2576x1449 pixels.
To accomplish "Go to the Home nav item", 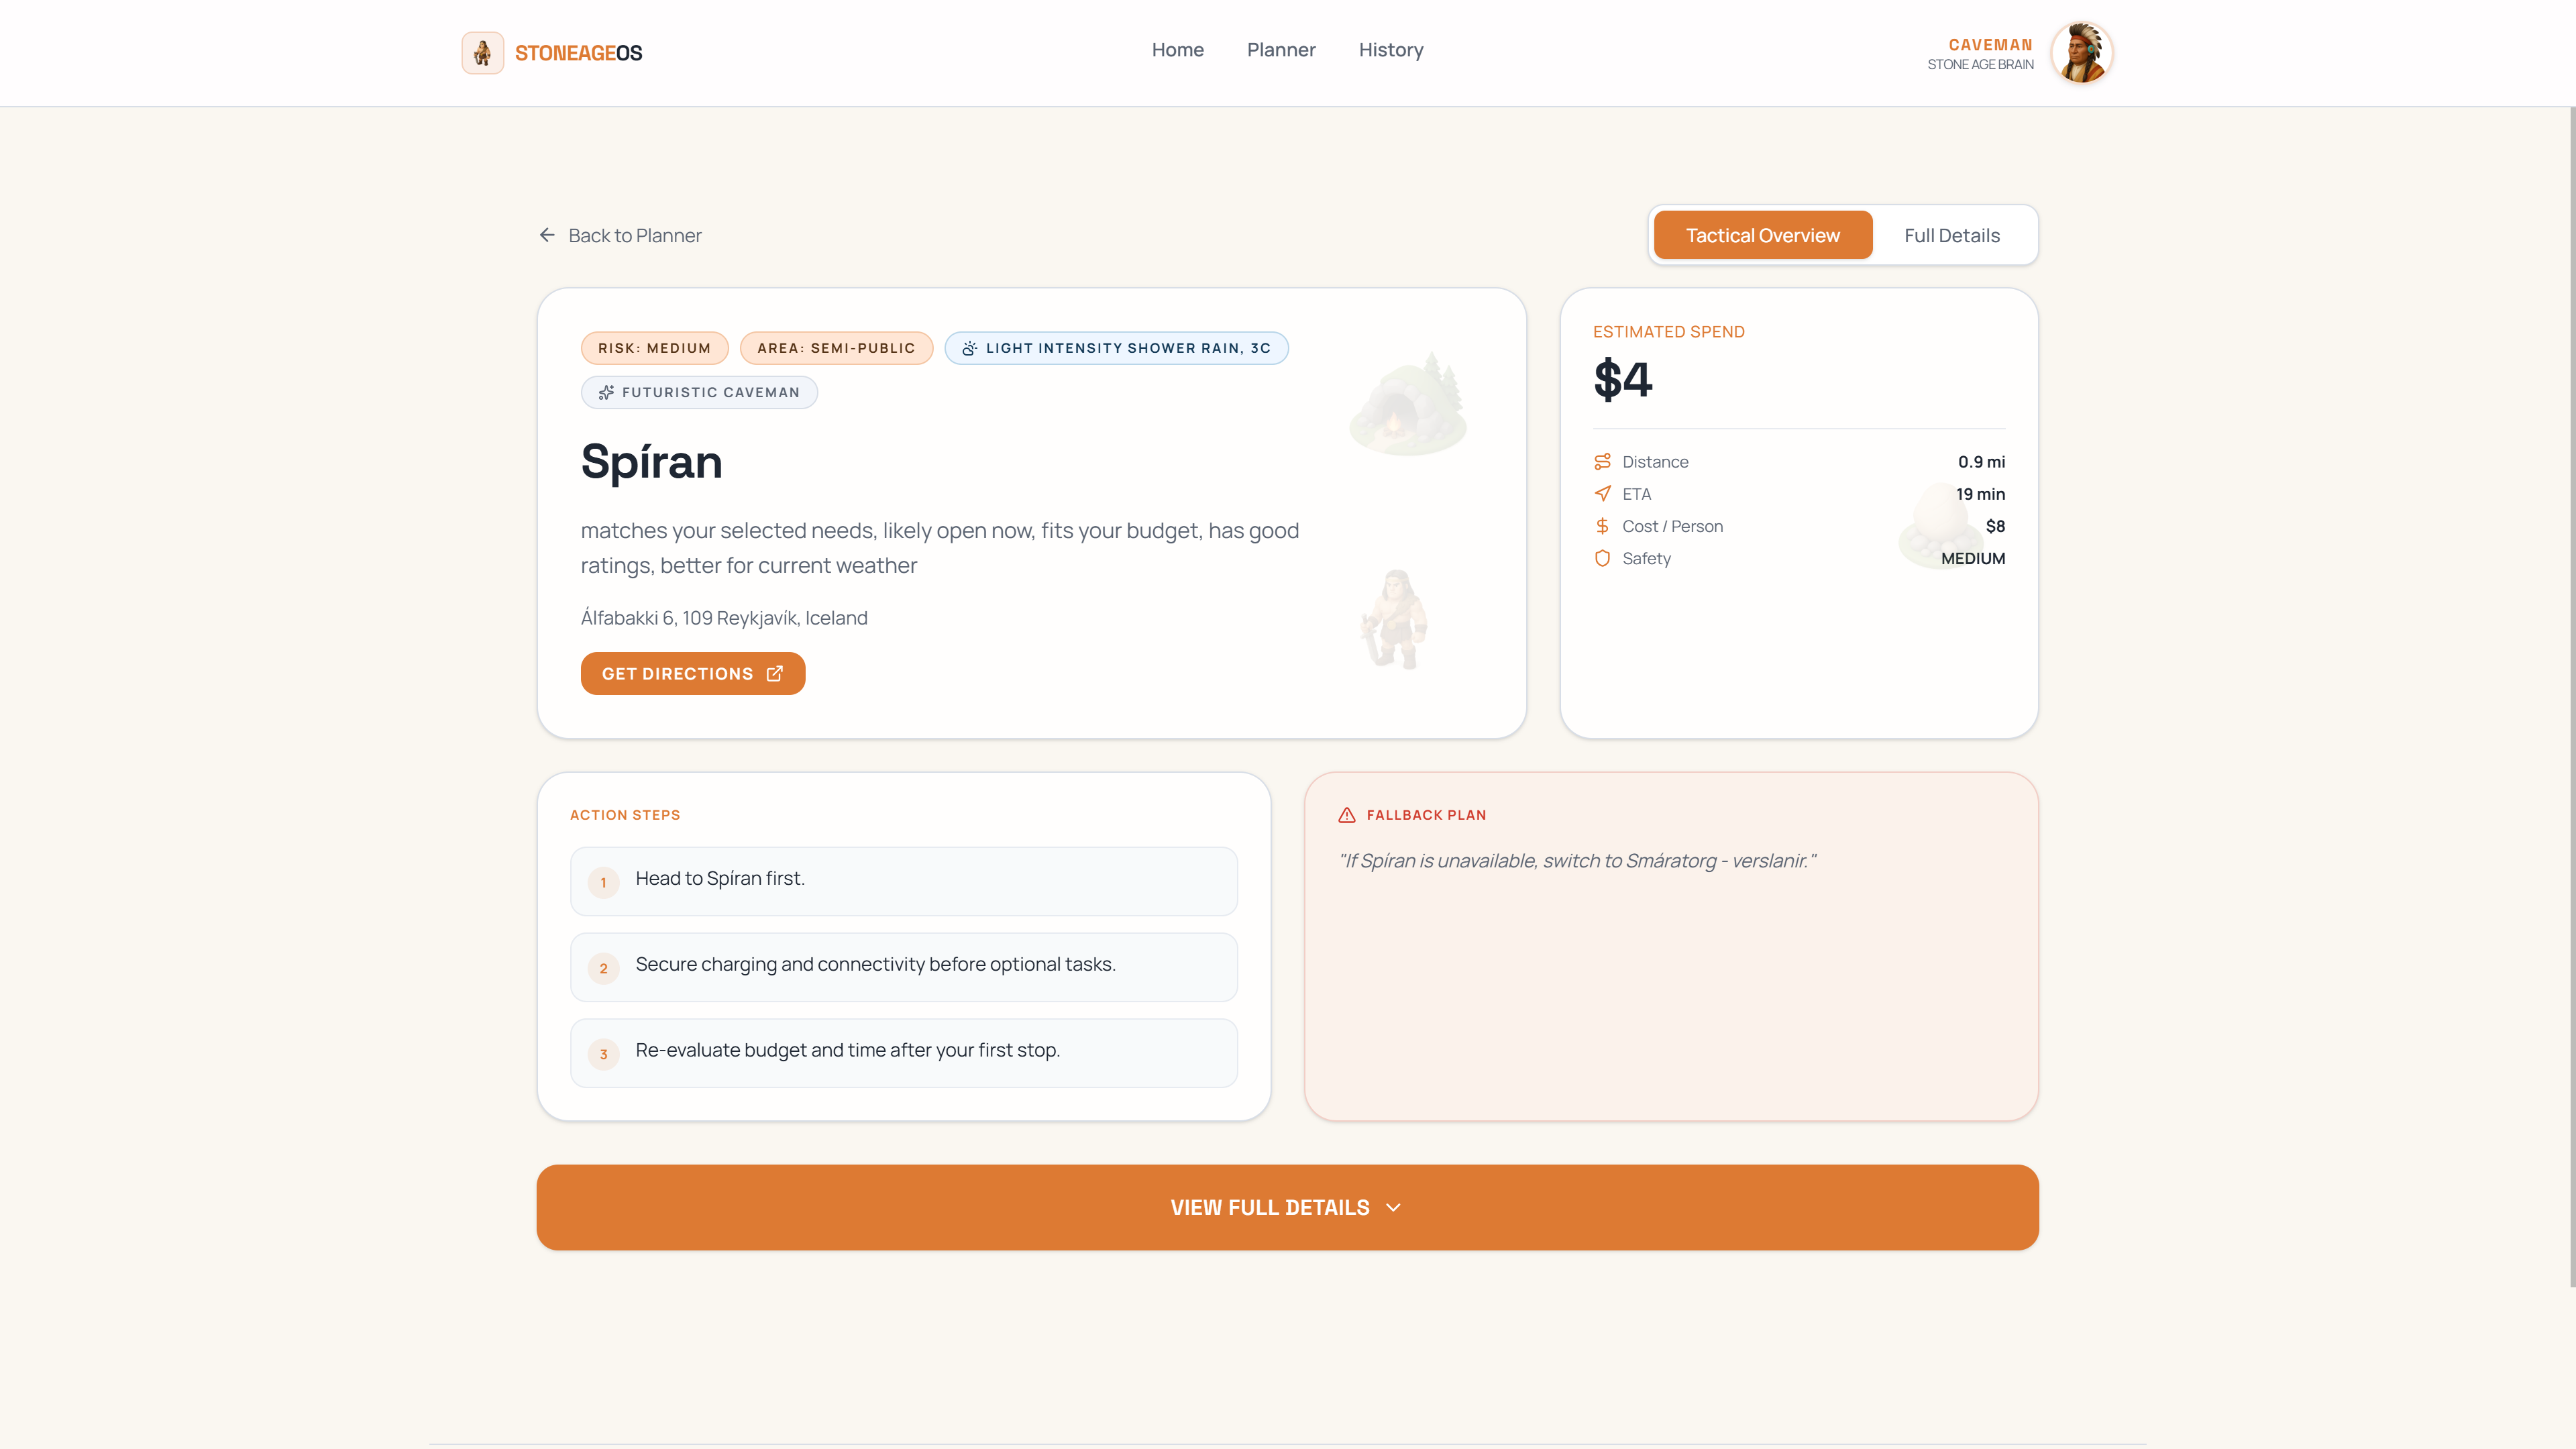I will pyautogui.click(x=1177, y=50).
